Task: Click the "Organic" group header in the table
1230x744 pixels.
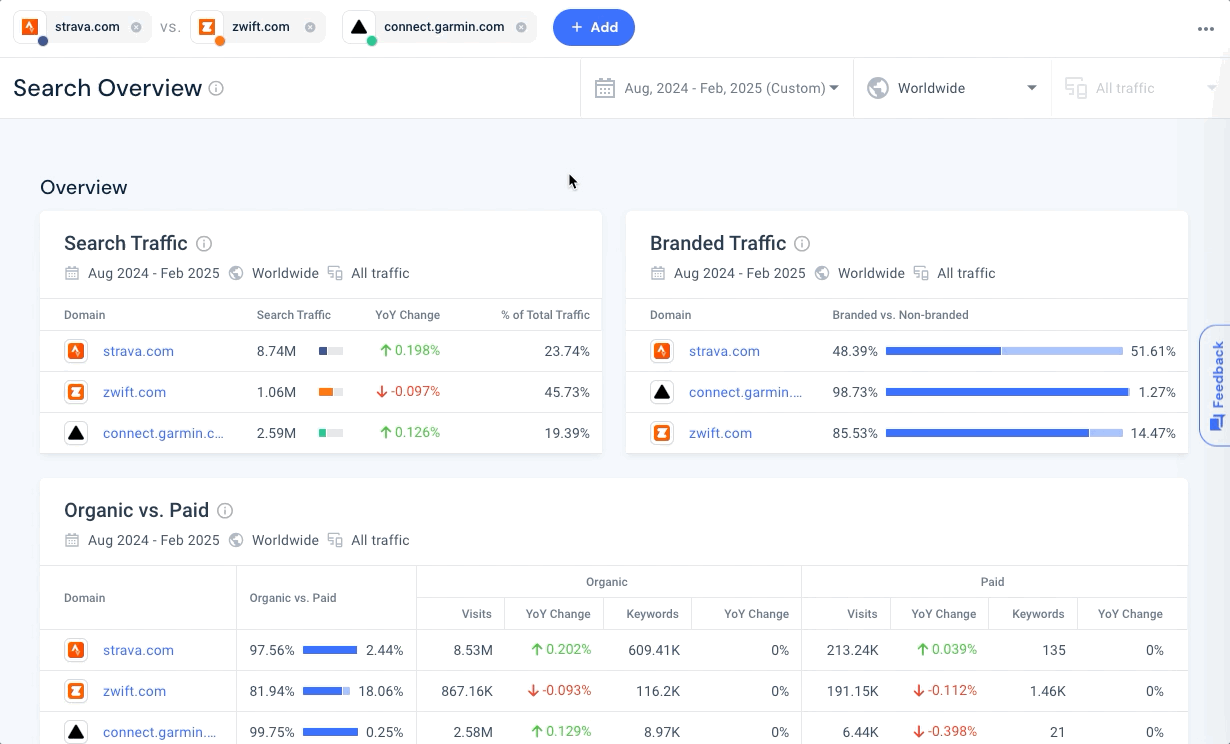Action: click(x=607, y=582)
